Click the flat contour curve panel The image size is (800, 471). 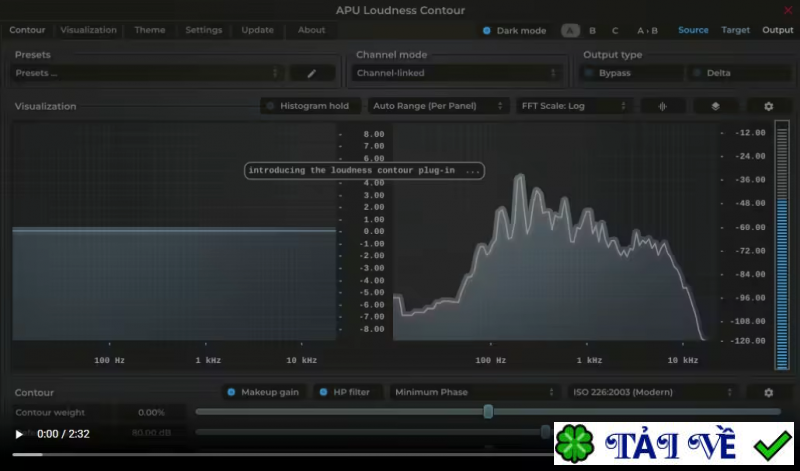pyautogui.click(x=174, y=232)
